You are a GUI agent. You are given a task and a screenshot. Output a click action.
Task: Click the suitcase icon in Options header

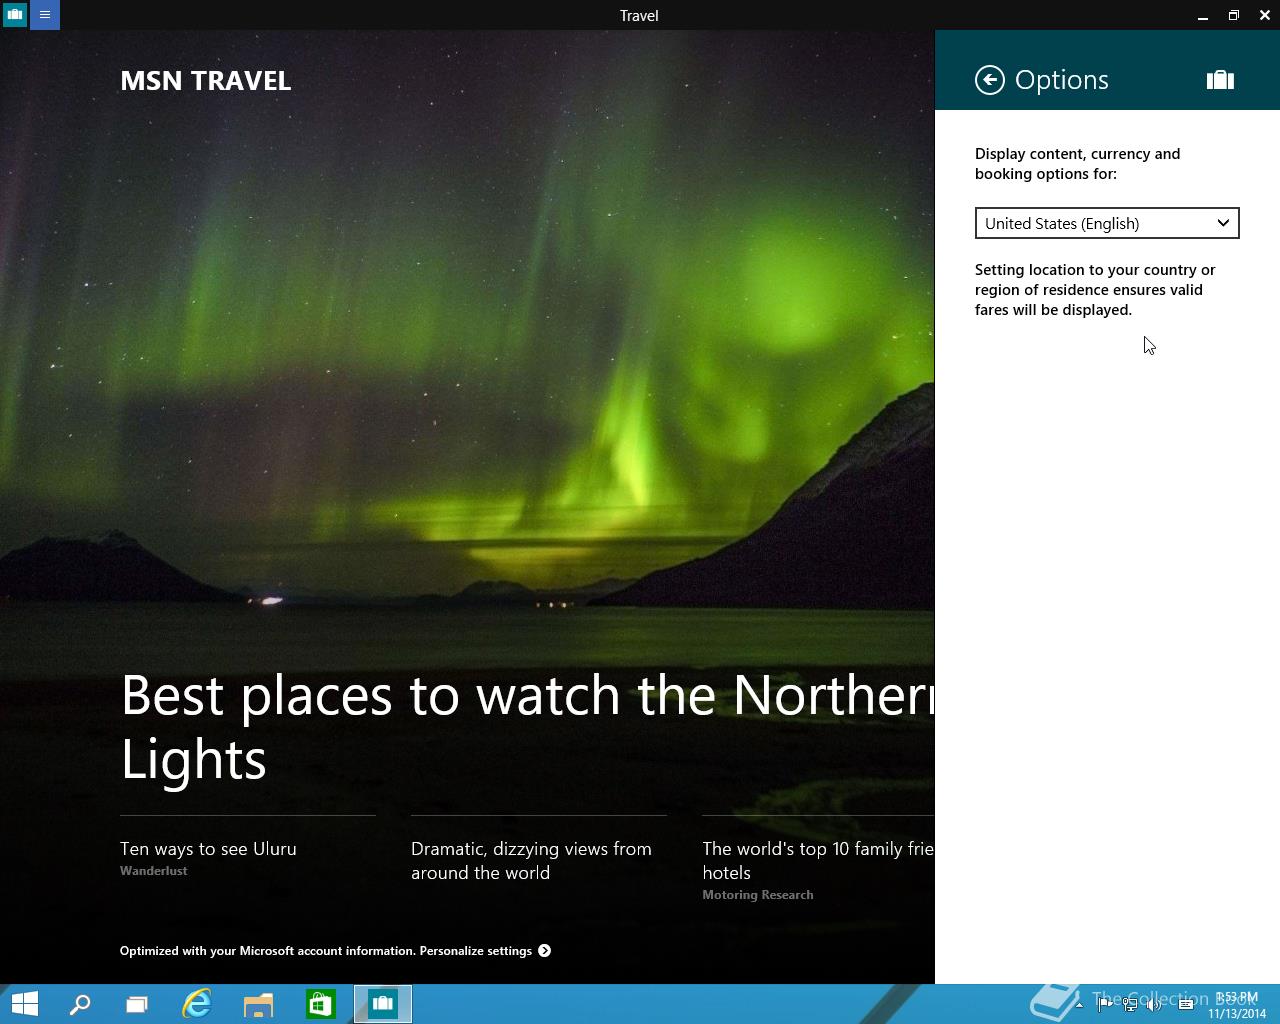pos(1220,80)
